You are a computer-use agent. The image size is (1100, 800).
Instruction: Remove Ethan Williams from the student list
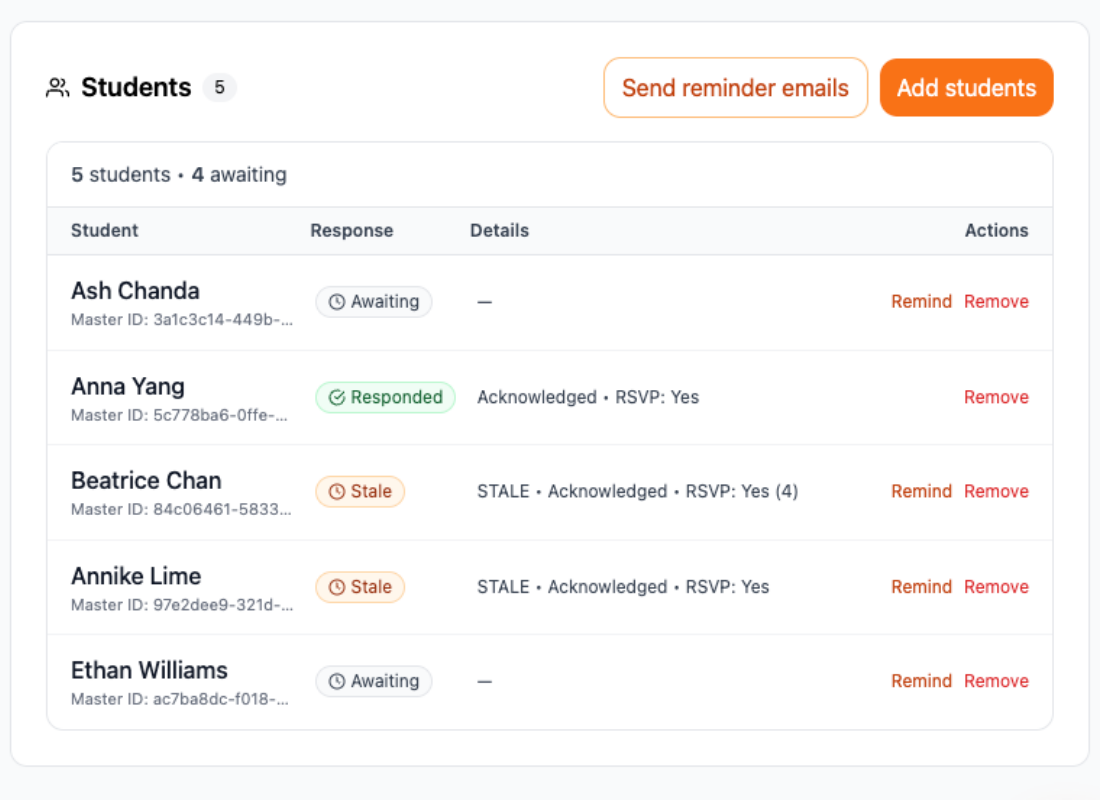coord(996,681)
